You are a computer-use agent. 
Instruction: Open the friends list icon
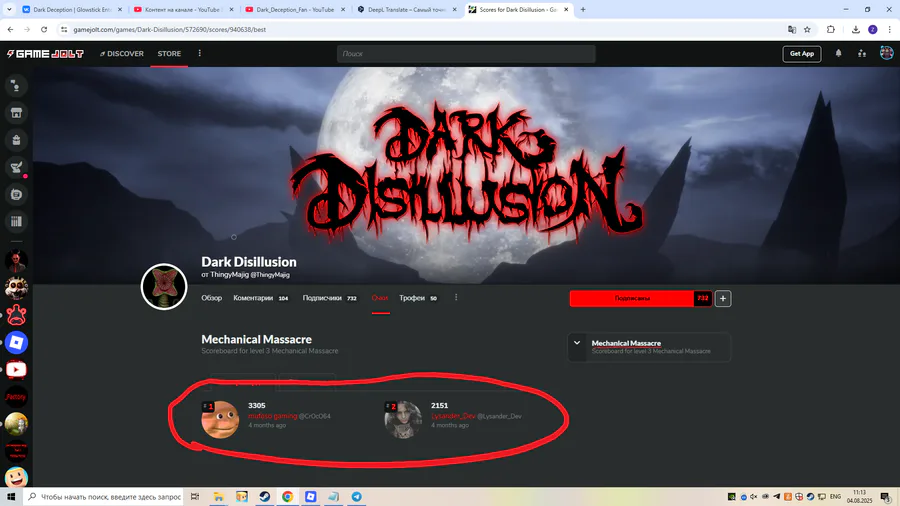[862, 53]
